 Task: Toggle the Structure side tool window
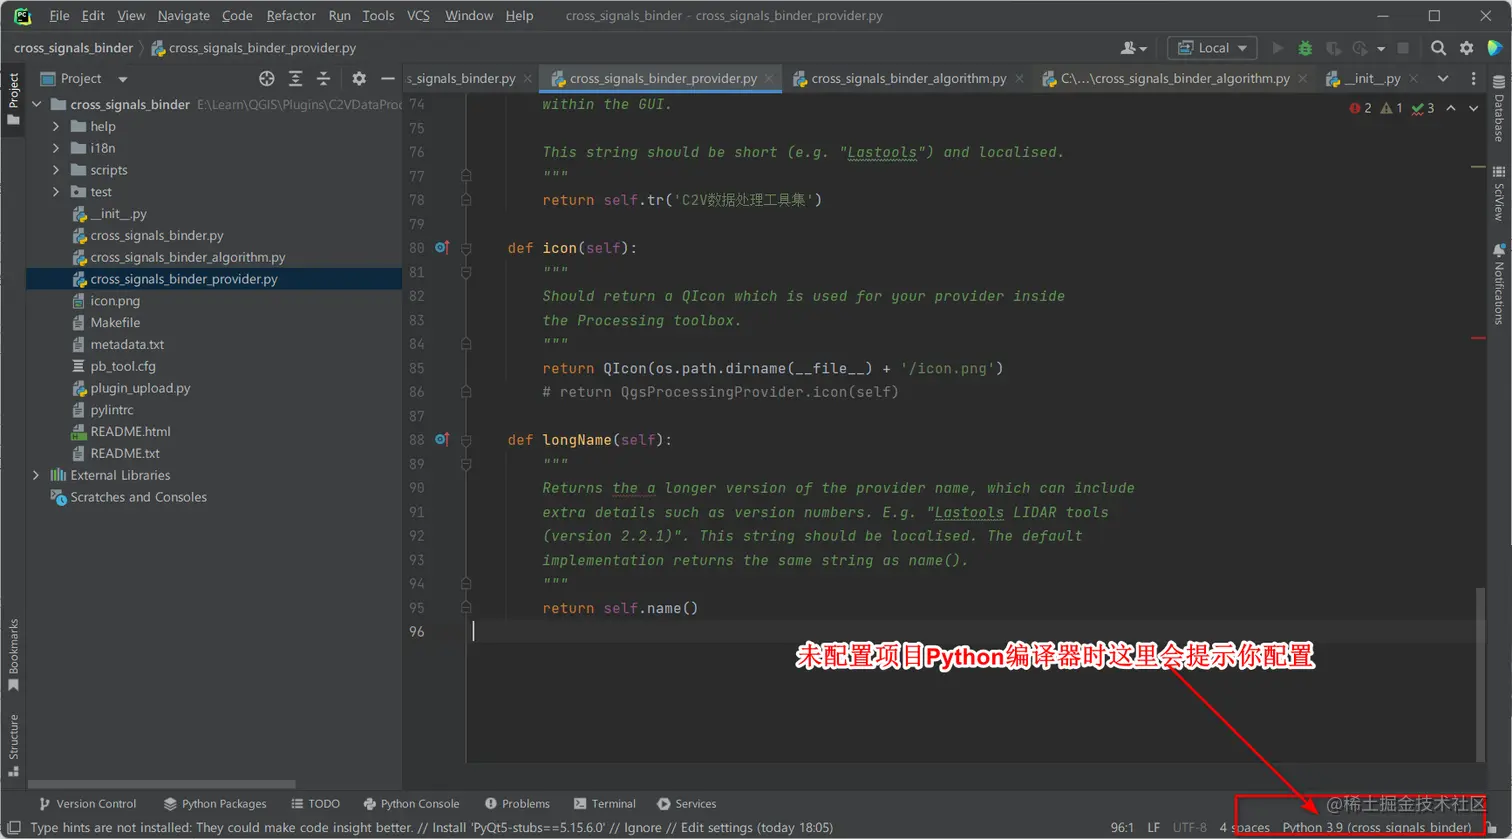[13, 745]
